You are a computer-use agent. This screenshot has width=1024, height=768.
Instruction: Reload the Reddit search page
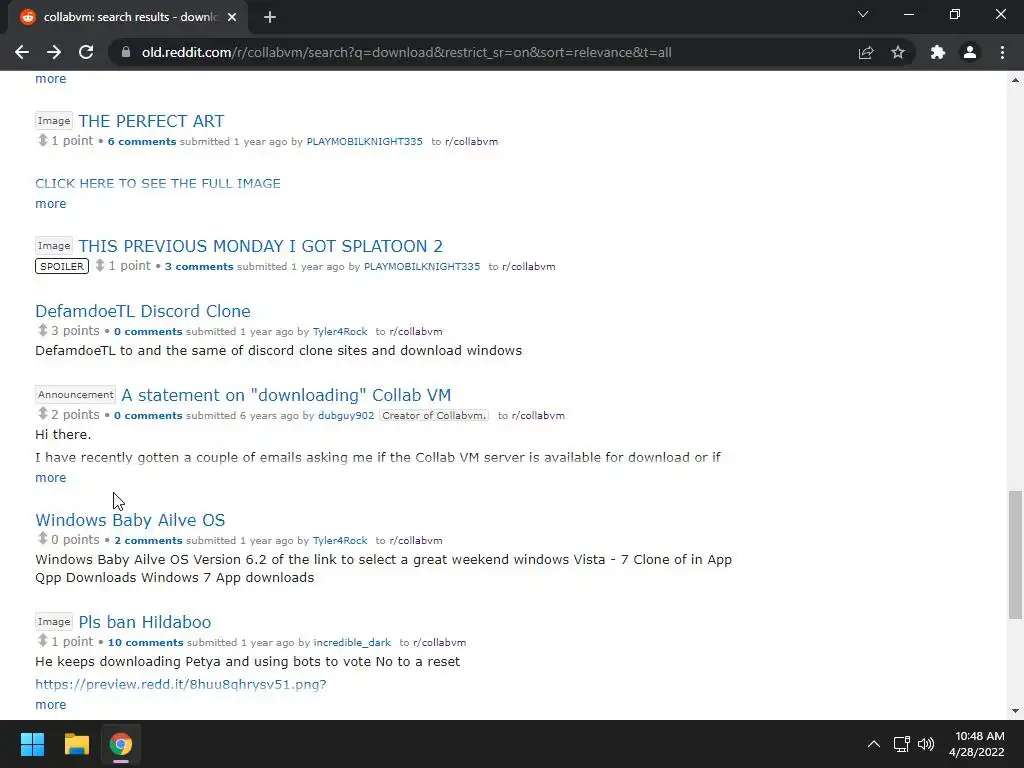click(86, 52)
